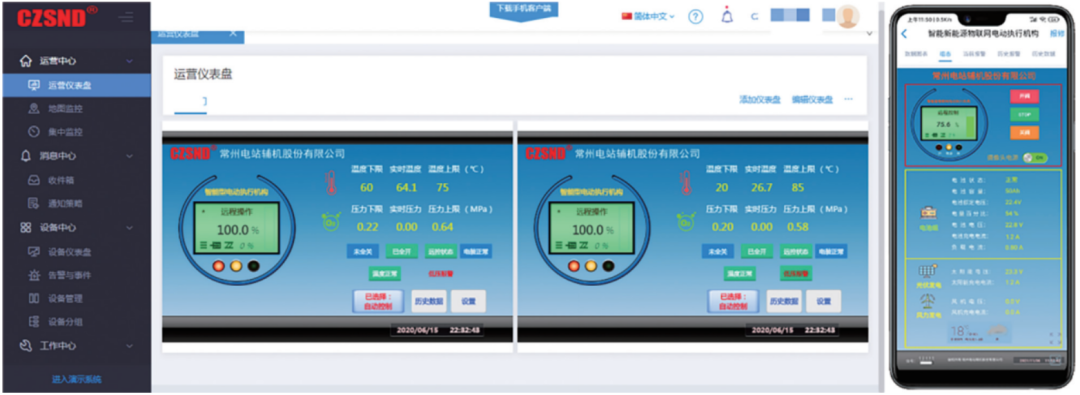Click the grid icon beside 设备中心
The height and width of the screenshot is (395, 1080).
pyautogui.click(x=26, y=227)
